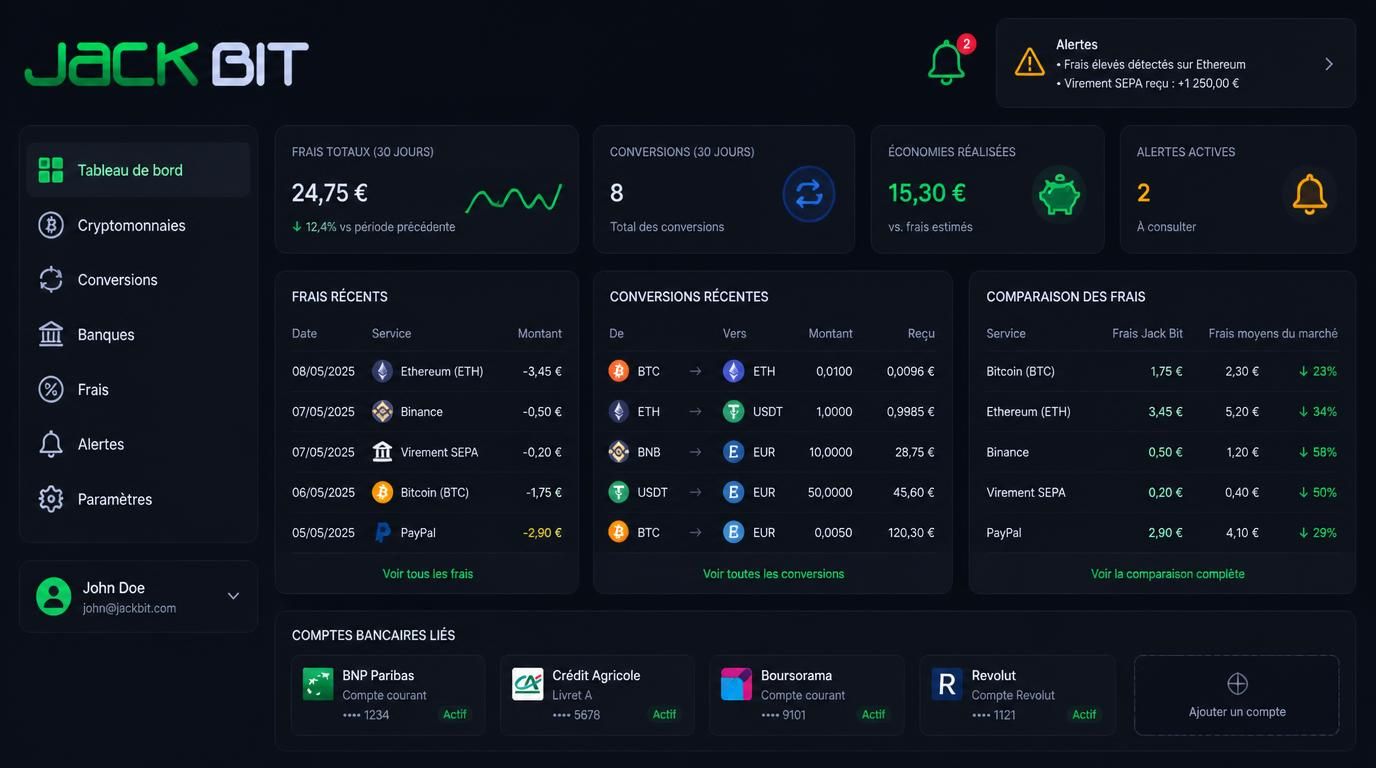This screenshot has height=768, width=1376.
Task: Click the Crédit Agricole logo
Action: click(x=528, y=684)
